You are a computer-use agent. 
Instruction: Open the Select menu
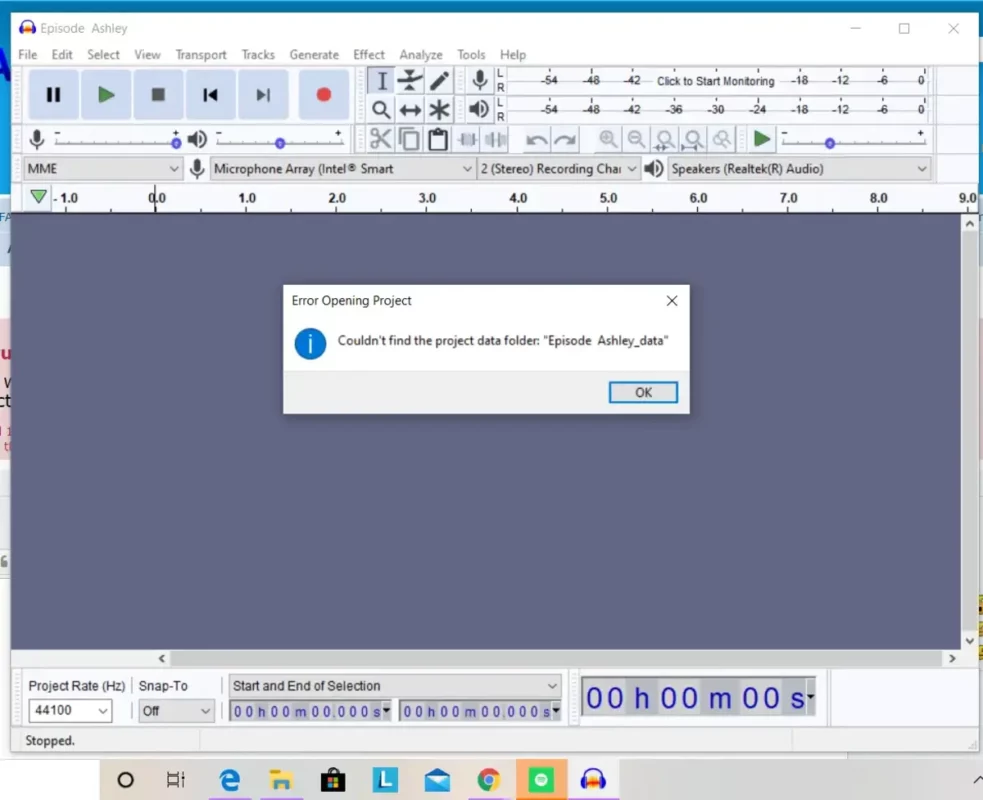click(x=103, y=55)
